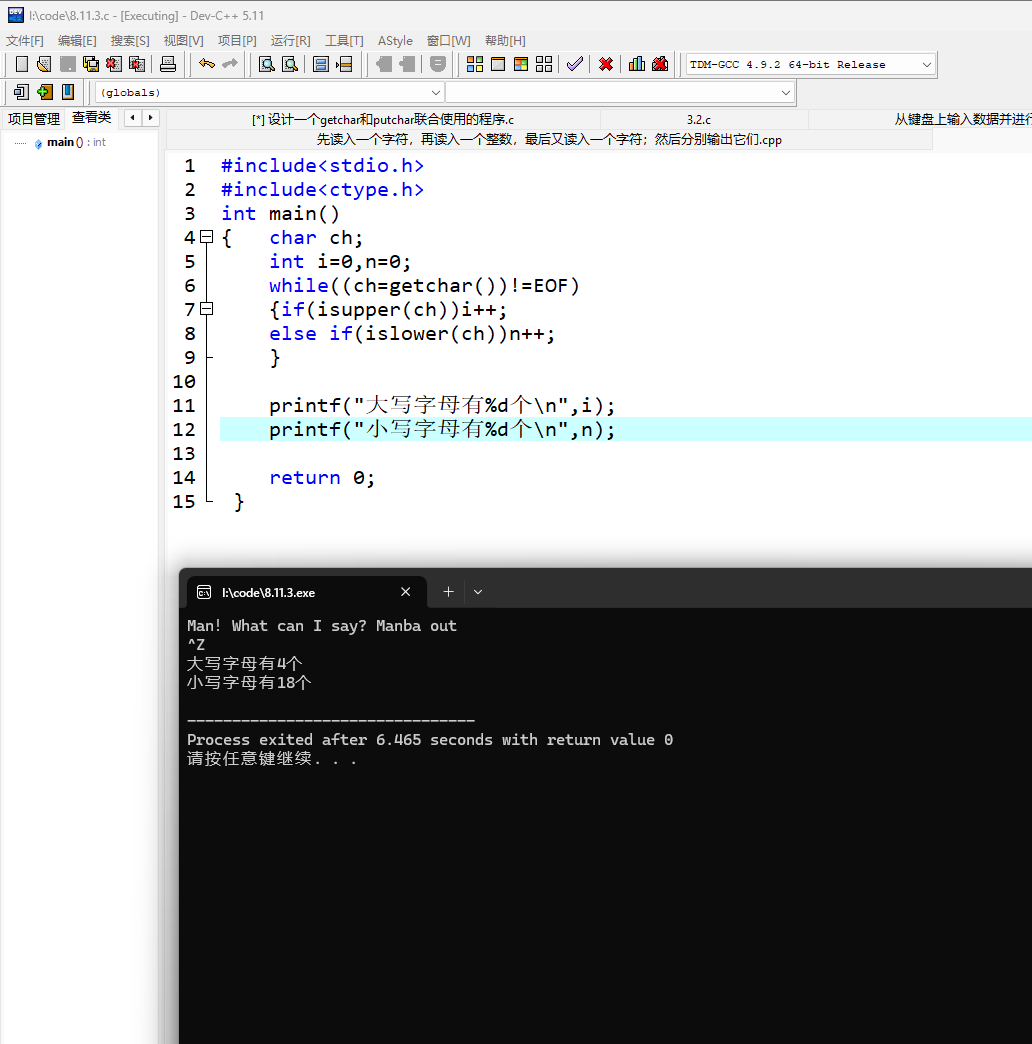Viewport: 1032px width, 1044px height.
Task: Add a new console tab
Action: pos(449,592)
